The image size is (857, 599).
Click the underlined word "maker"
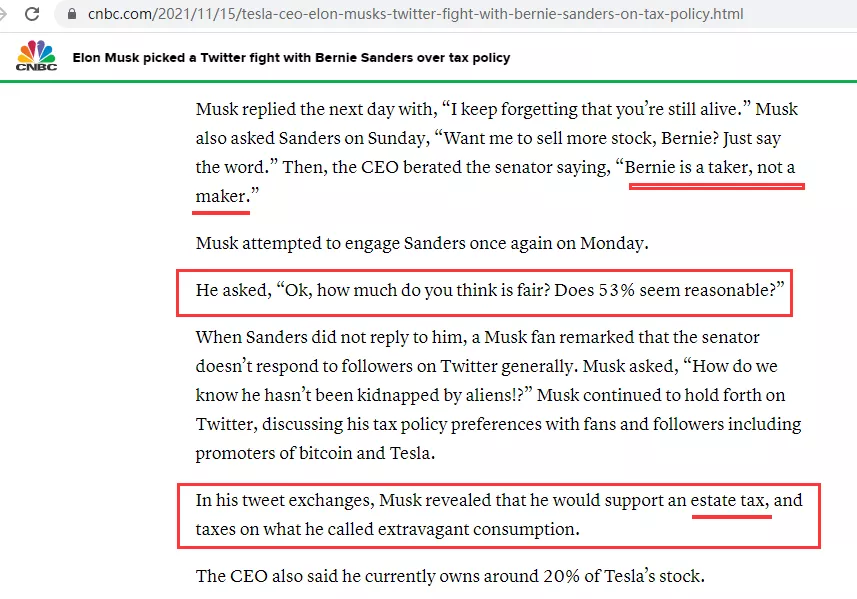pyautogui.click(x=220, y=196)
